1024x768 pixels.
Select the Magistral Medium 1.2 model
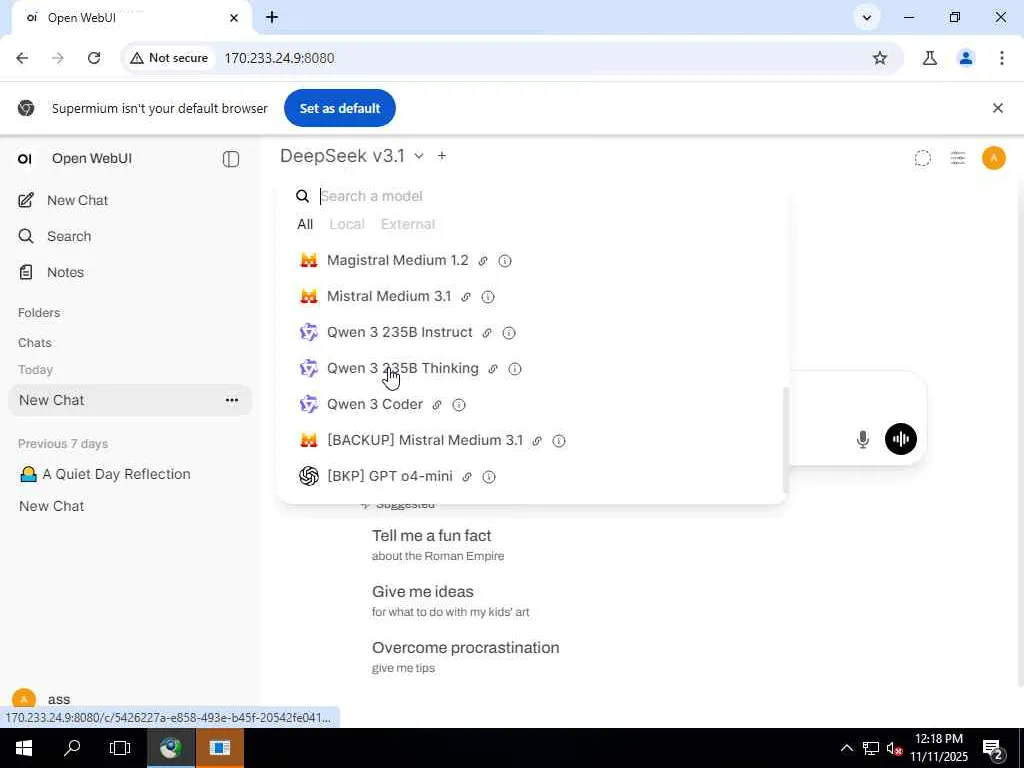tap(397, 261)
